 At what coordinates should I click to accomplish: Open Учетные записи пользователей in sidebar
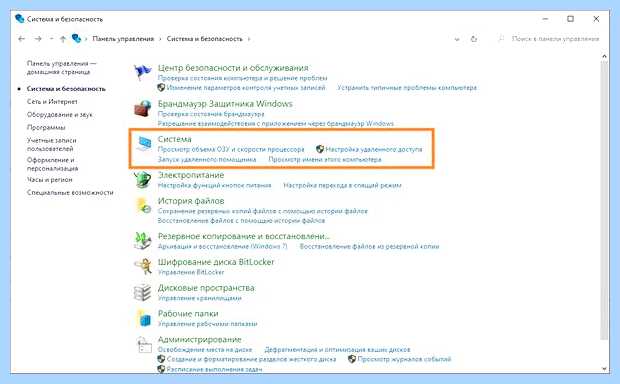[51, 144]
